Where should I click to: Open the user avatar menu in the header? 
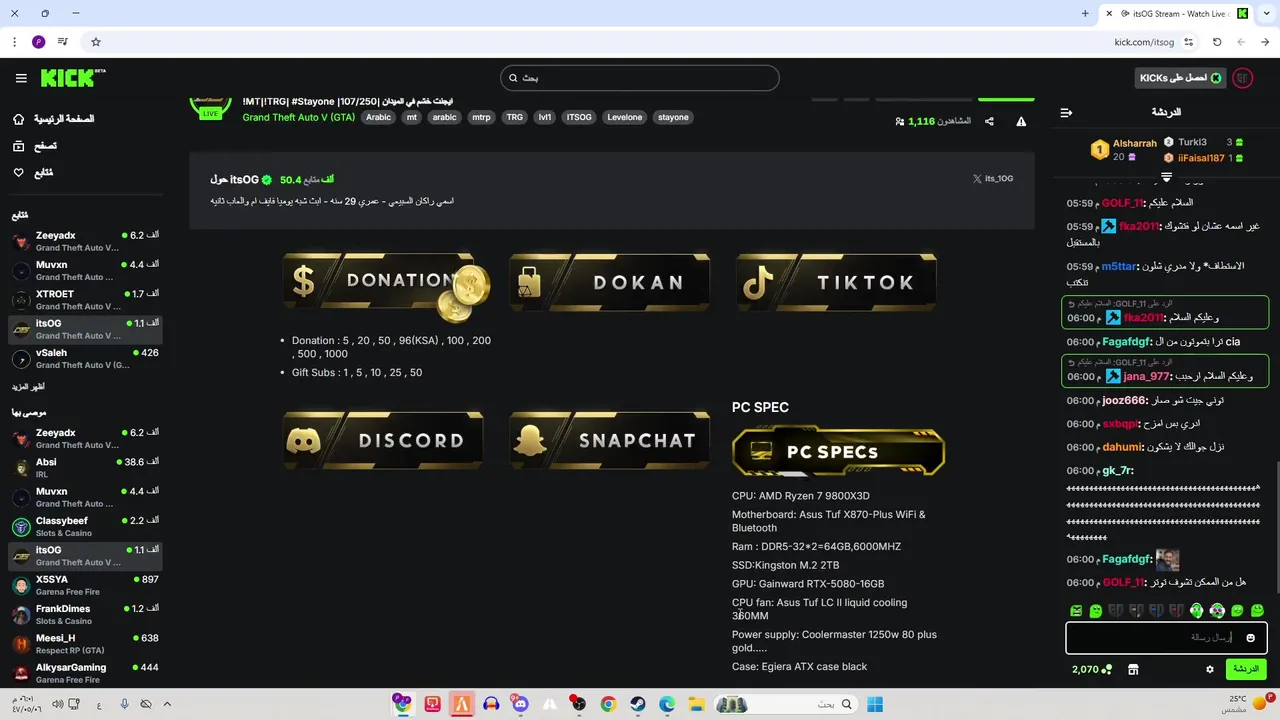coord(1243,78)
